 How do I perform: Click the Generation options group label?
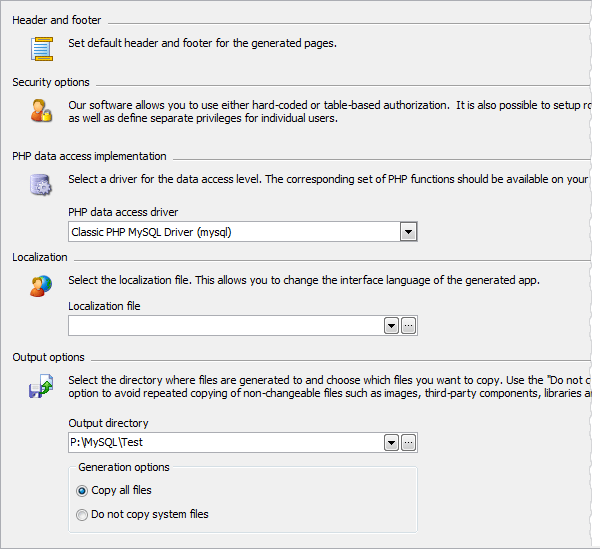tap(124, 467)
